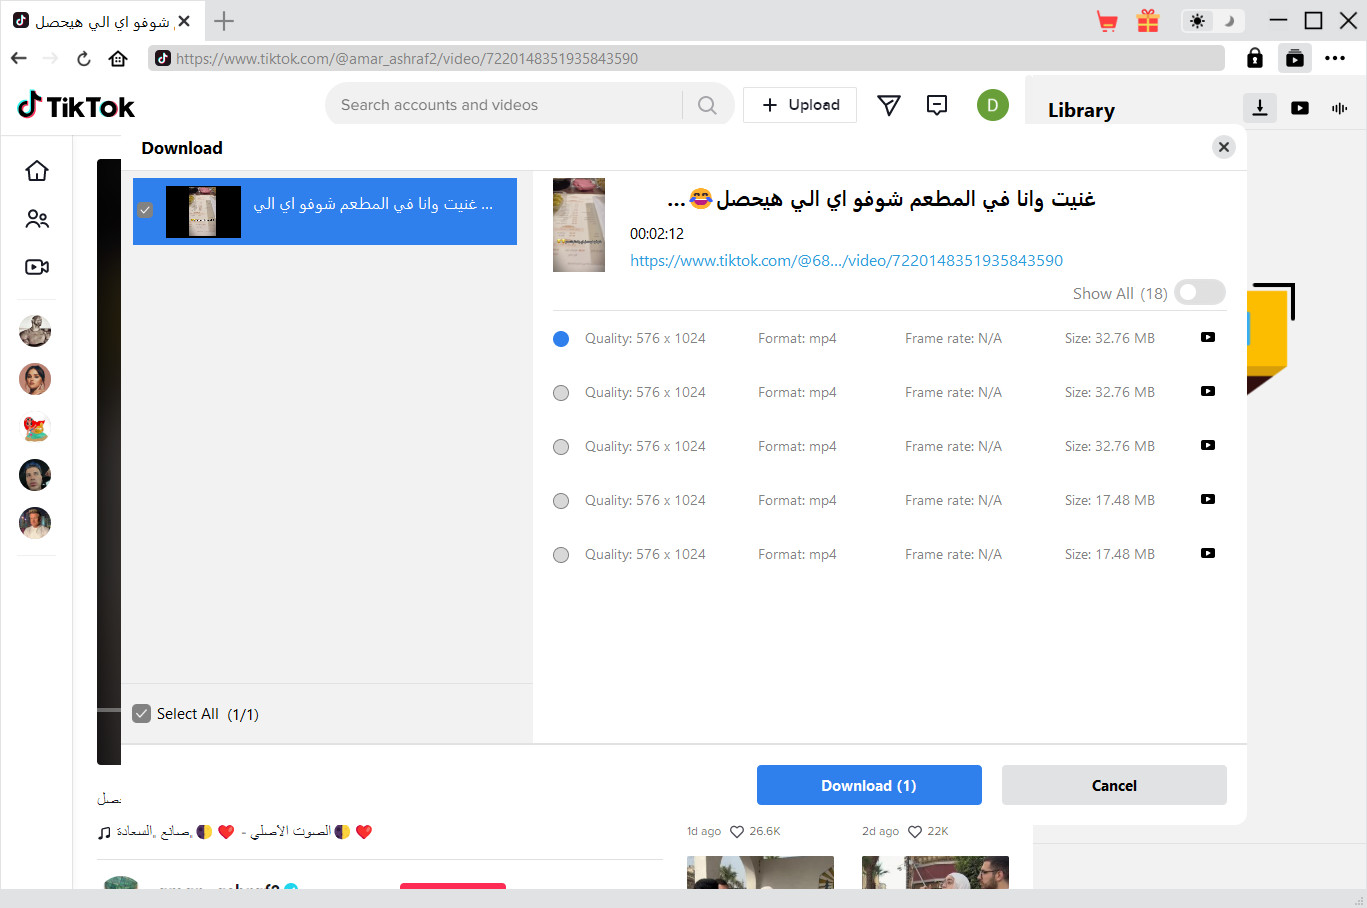Click the Upload button

800,105
